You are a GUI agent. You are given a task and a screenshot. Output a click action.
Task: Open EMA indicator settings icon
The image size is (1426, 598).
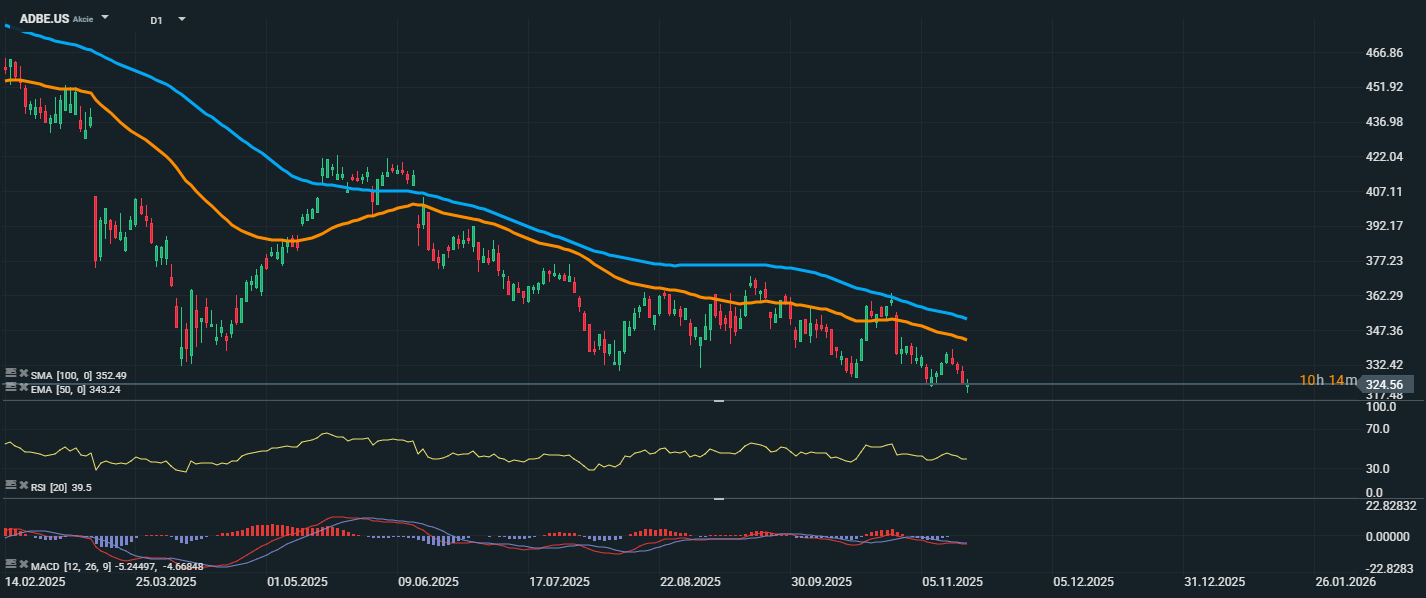click(x=10, y=387)
